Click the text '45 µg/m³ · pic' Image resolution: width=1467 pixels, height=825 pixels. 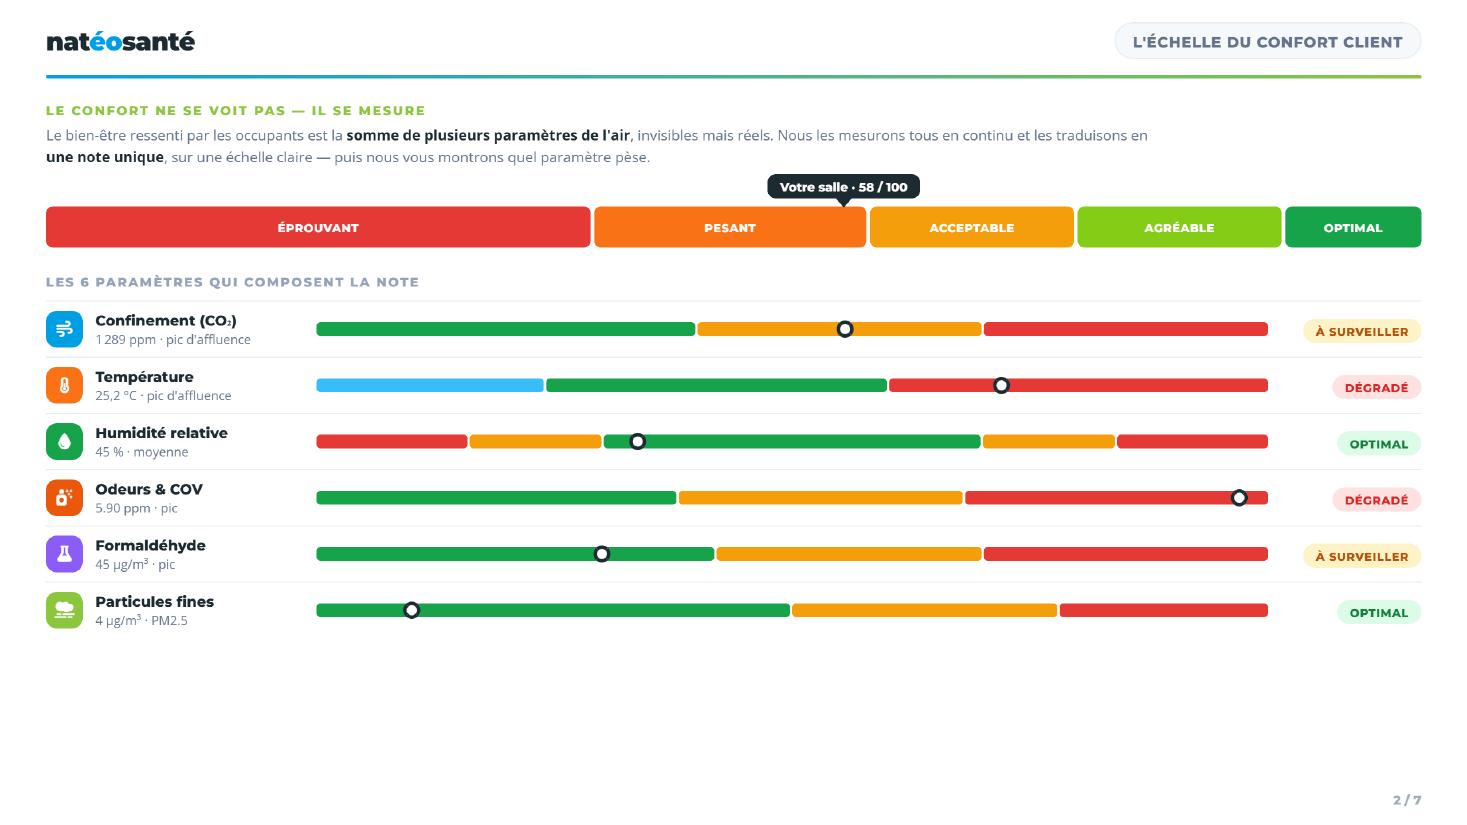point(135,564)
